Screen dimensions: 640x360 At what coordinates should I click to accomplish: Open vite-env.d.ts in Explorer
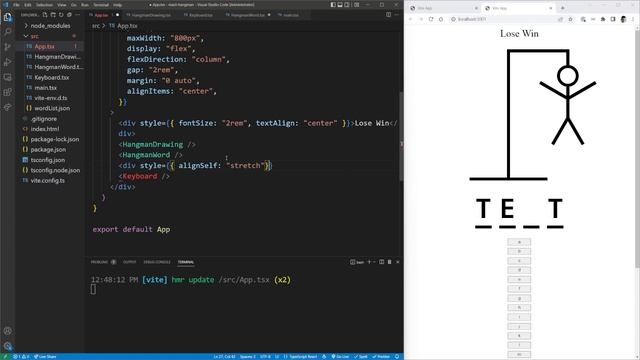tap(51, 98)
